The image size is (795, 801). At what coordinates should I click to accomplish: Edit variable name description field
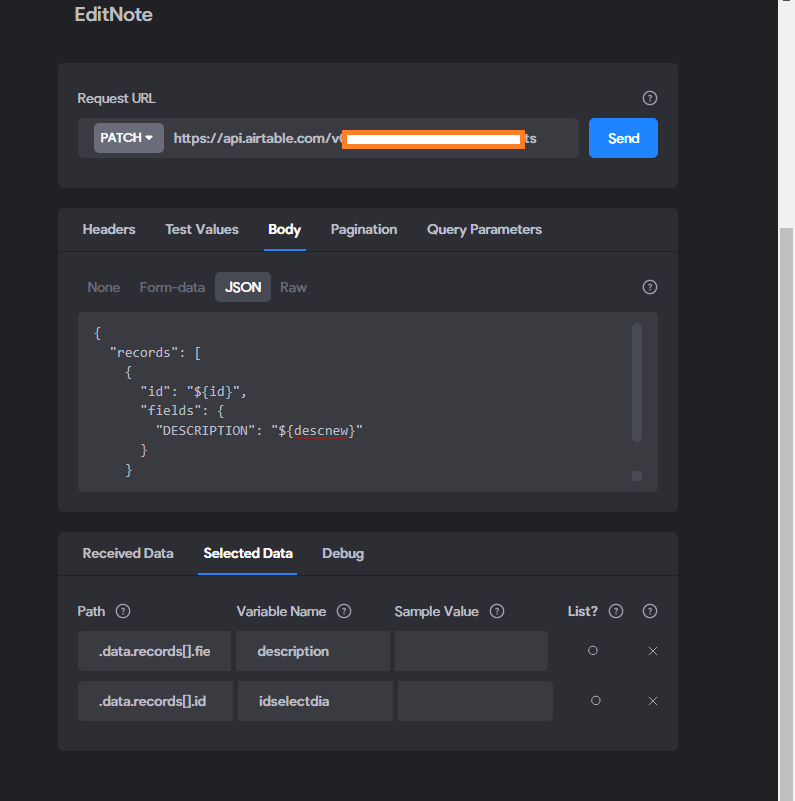[x=313, y=651]
